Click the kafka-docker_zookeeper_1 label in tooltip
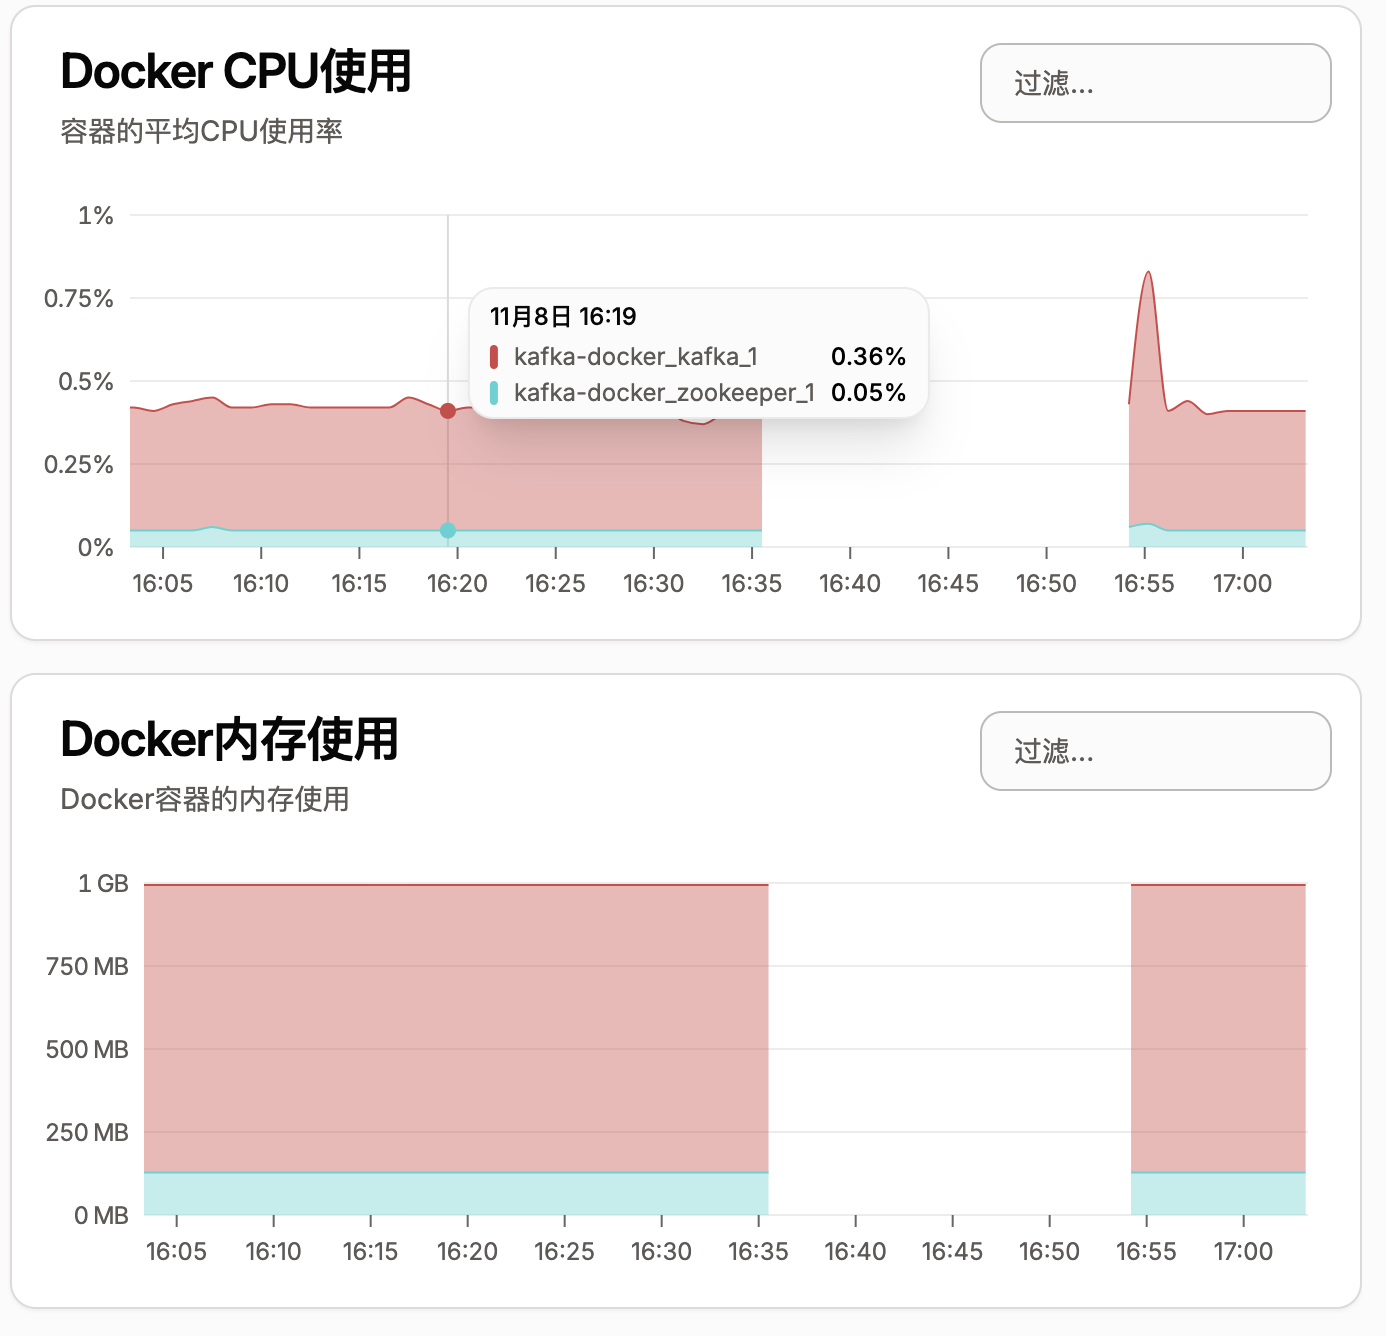This screenshot has height=1336, width=1386. pyautogui.click(x=664, y=393)
